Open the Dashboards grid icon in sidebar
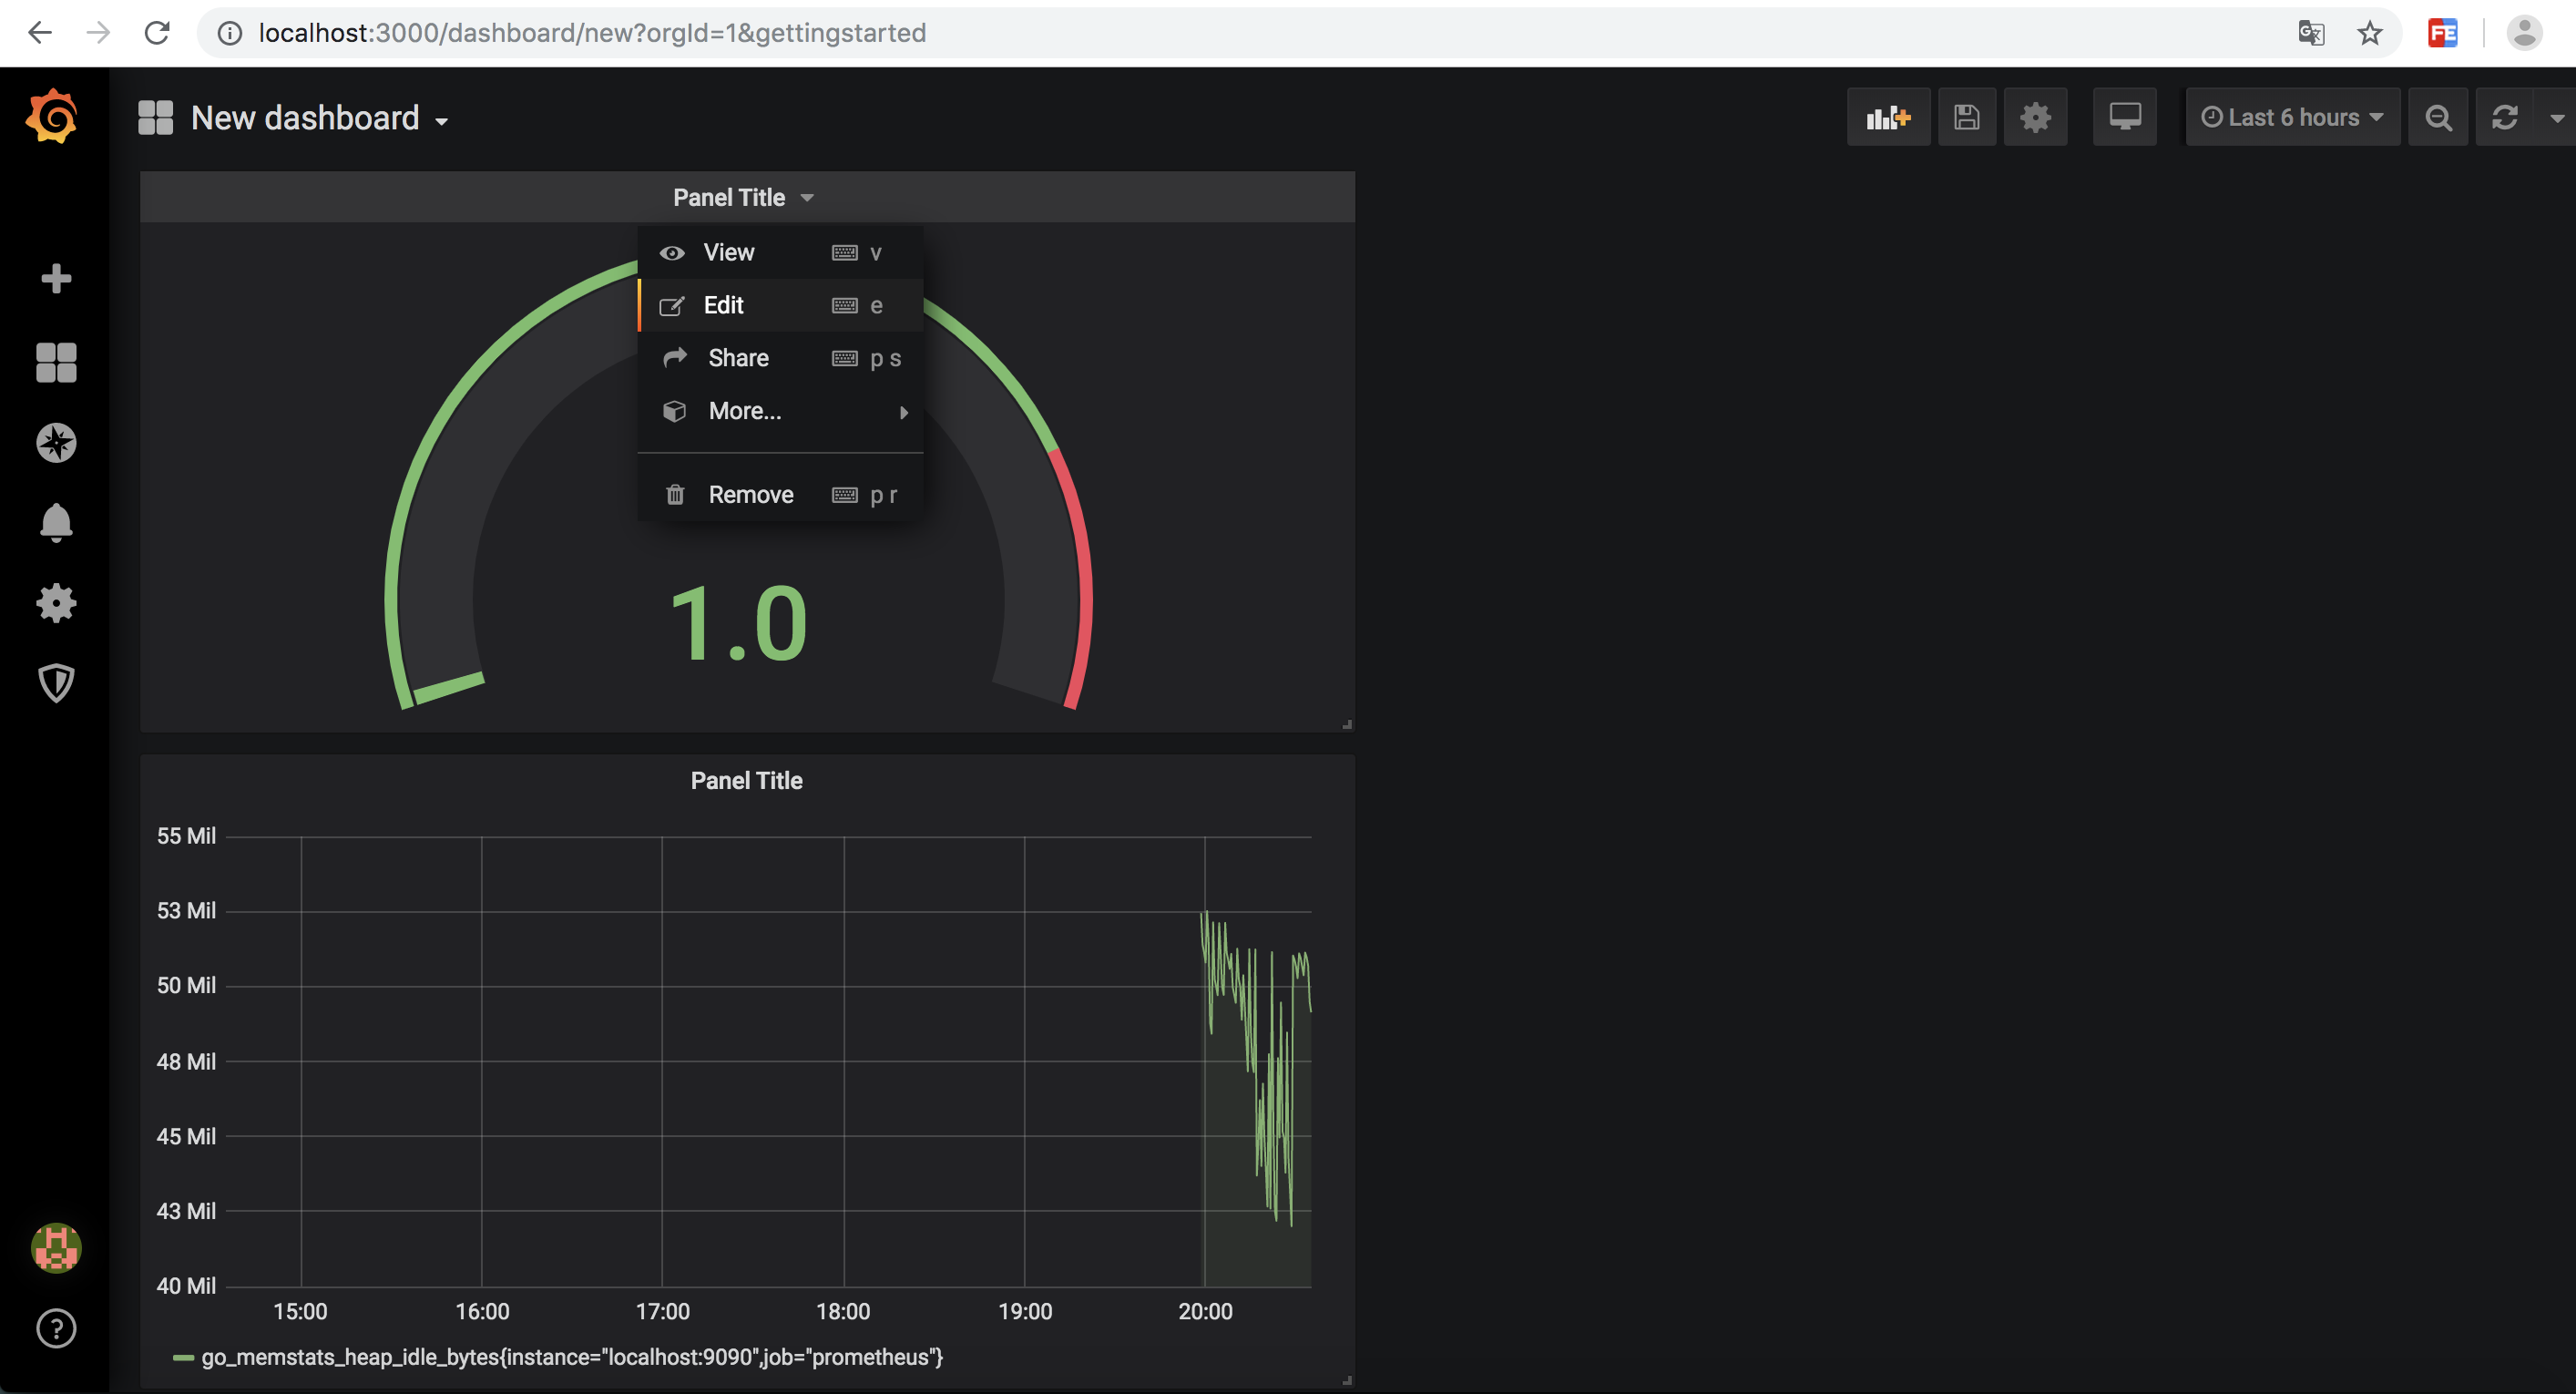2576x1394 pixels. [x=56, y=362]
